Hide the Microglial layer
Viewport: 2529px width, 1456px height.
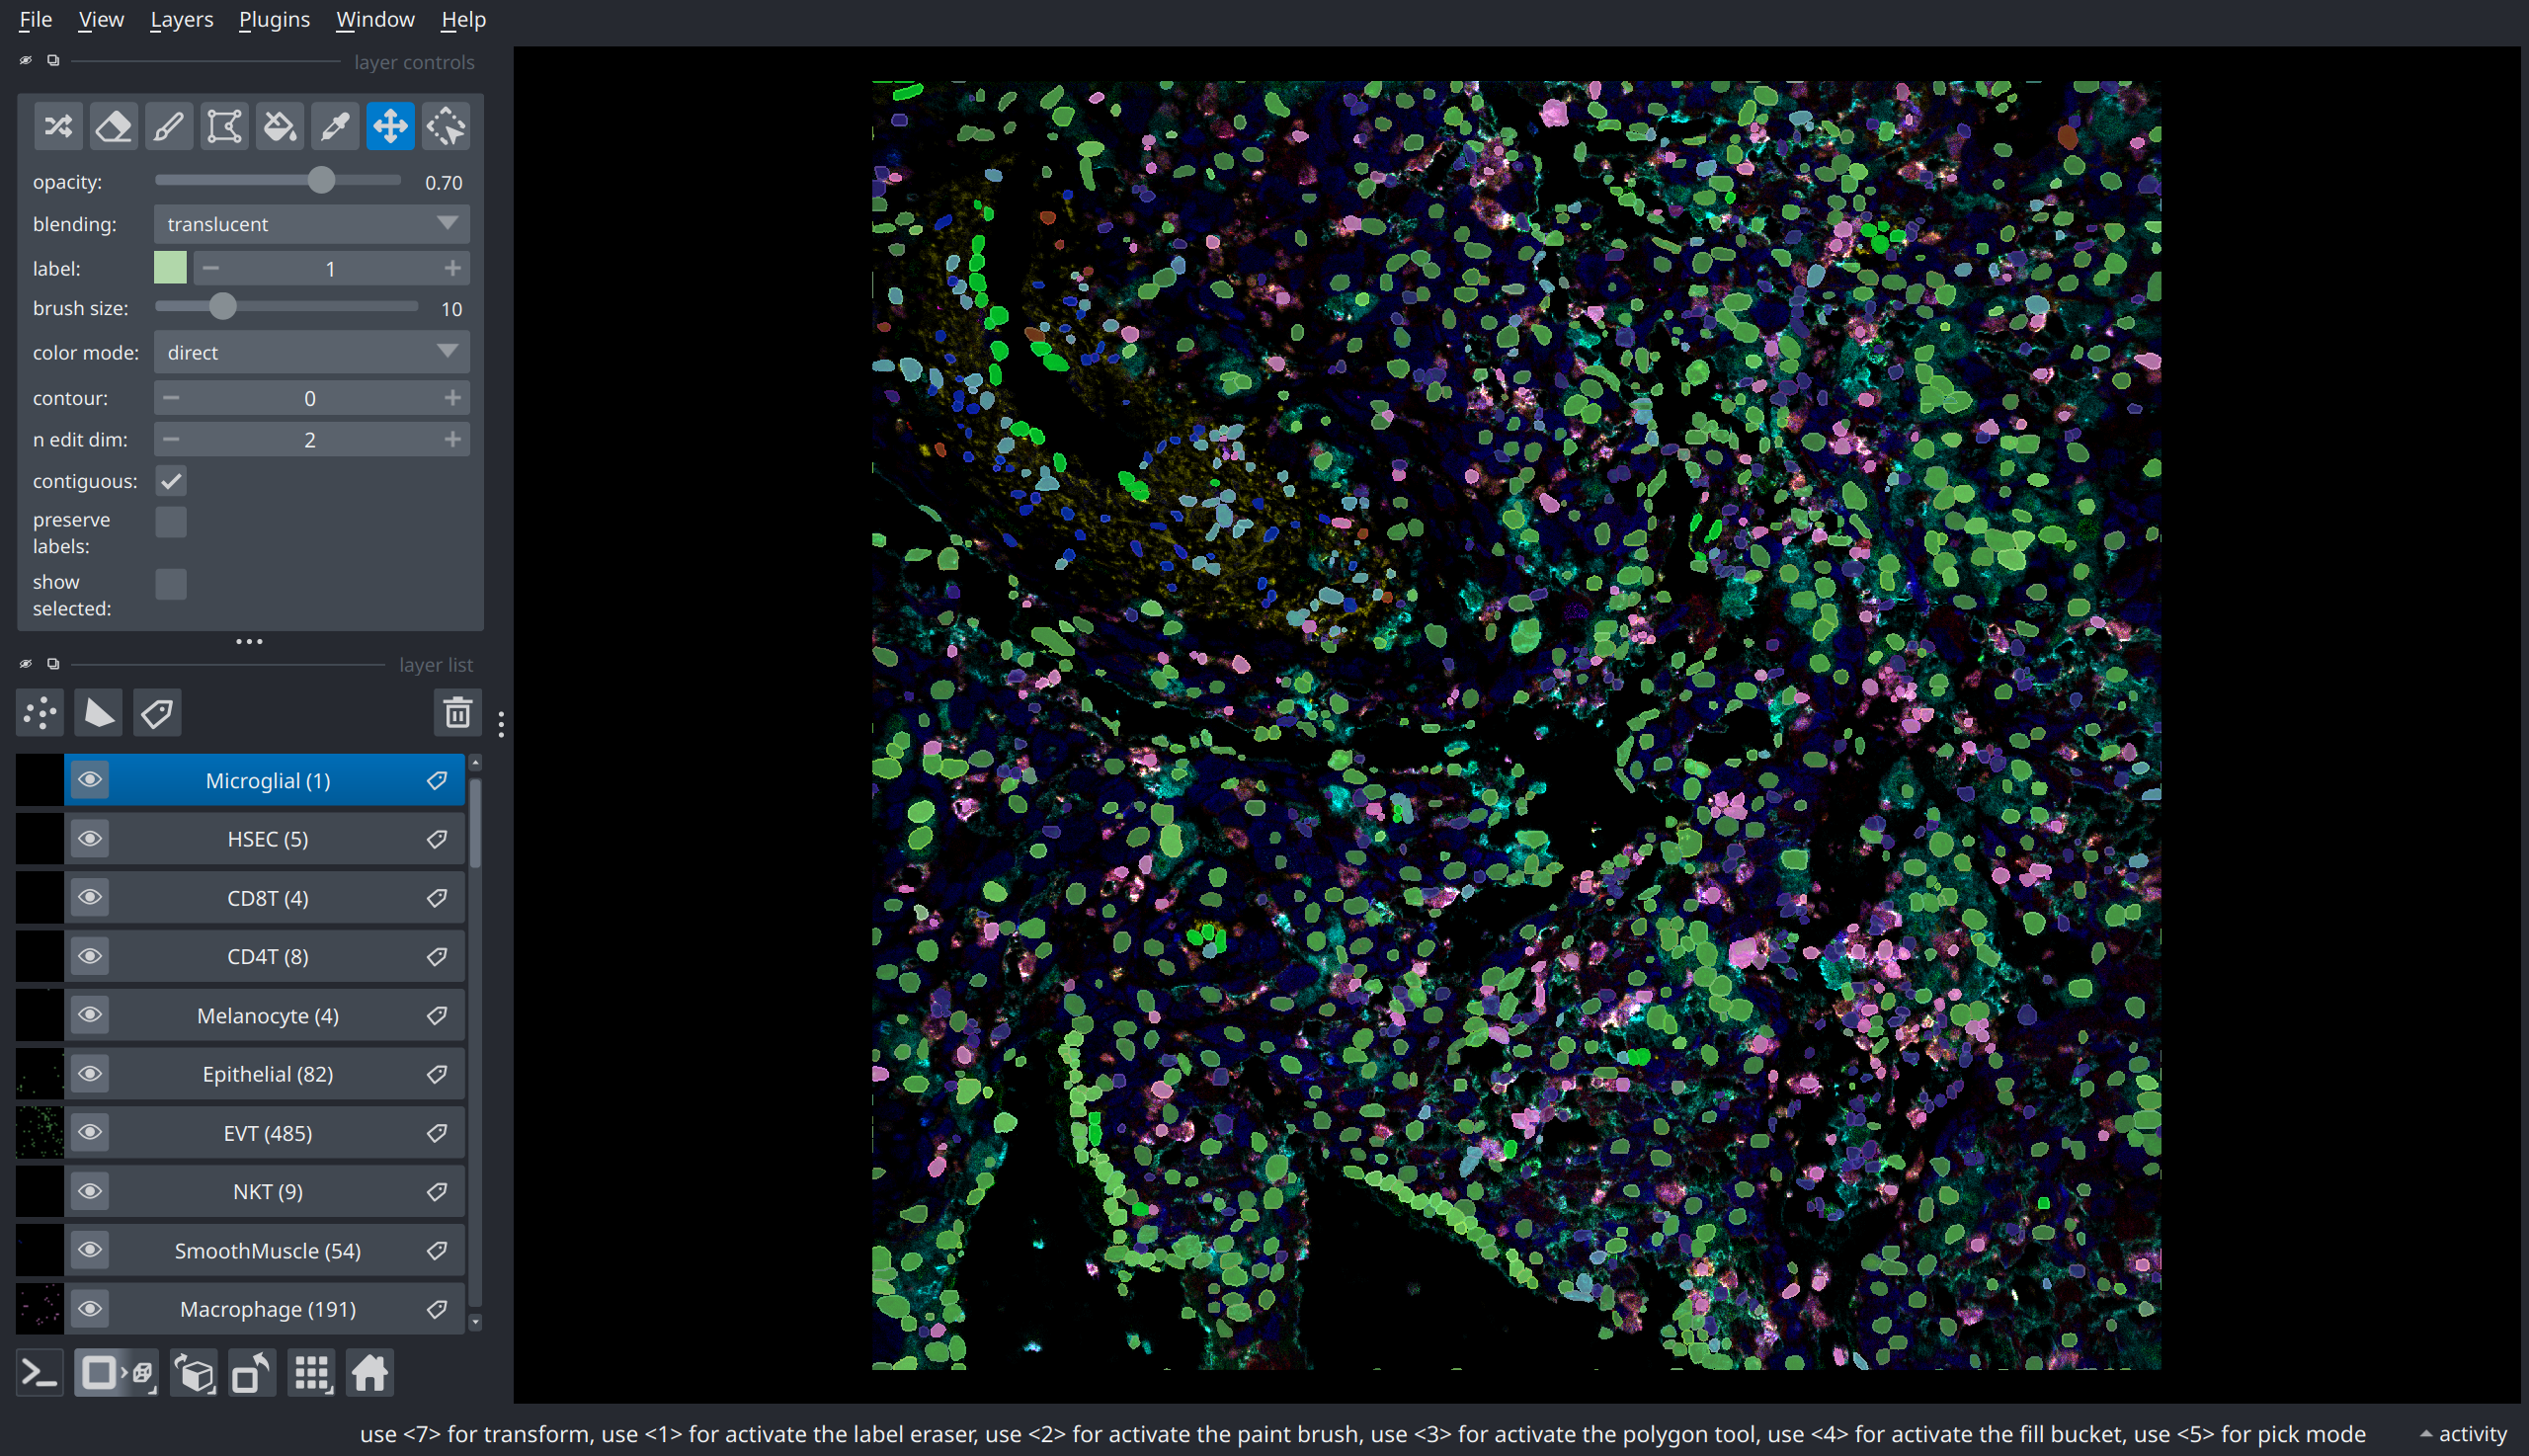(90, 780)
